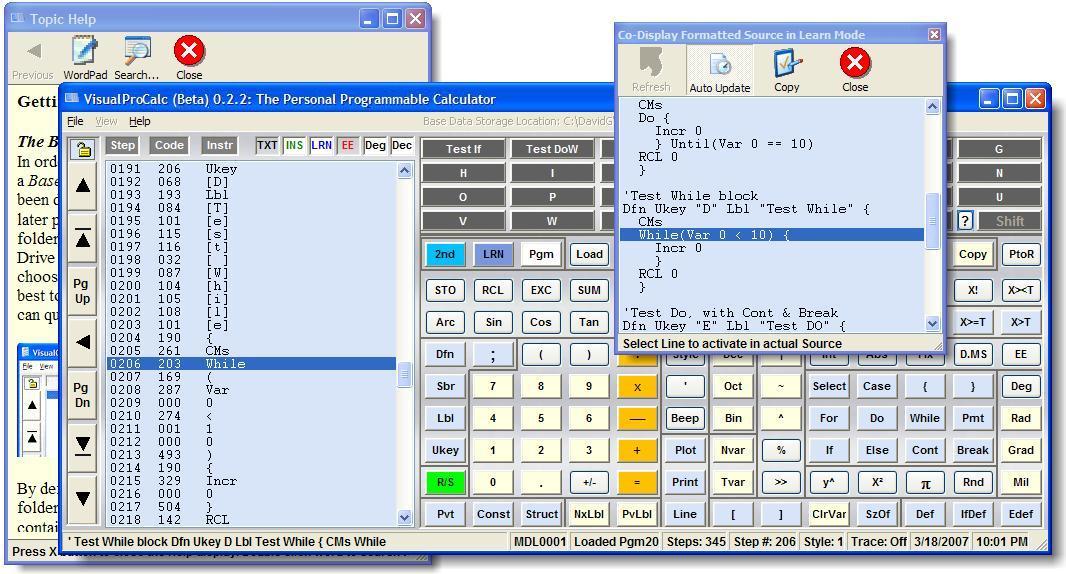Open the File menu
Image resolution: width=1066 pixels, height=574 pixels.
[x=75, y=121]
